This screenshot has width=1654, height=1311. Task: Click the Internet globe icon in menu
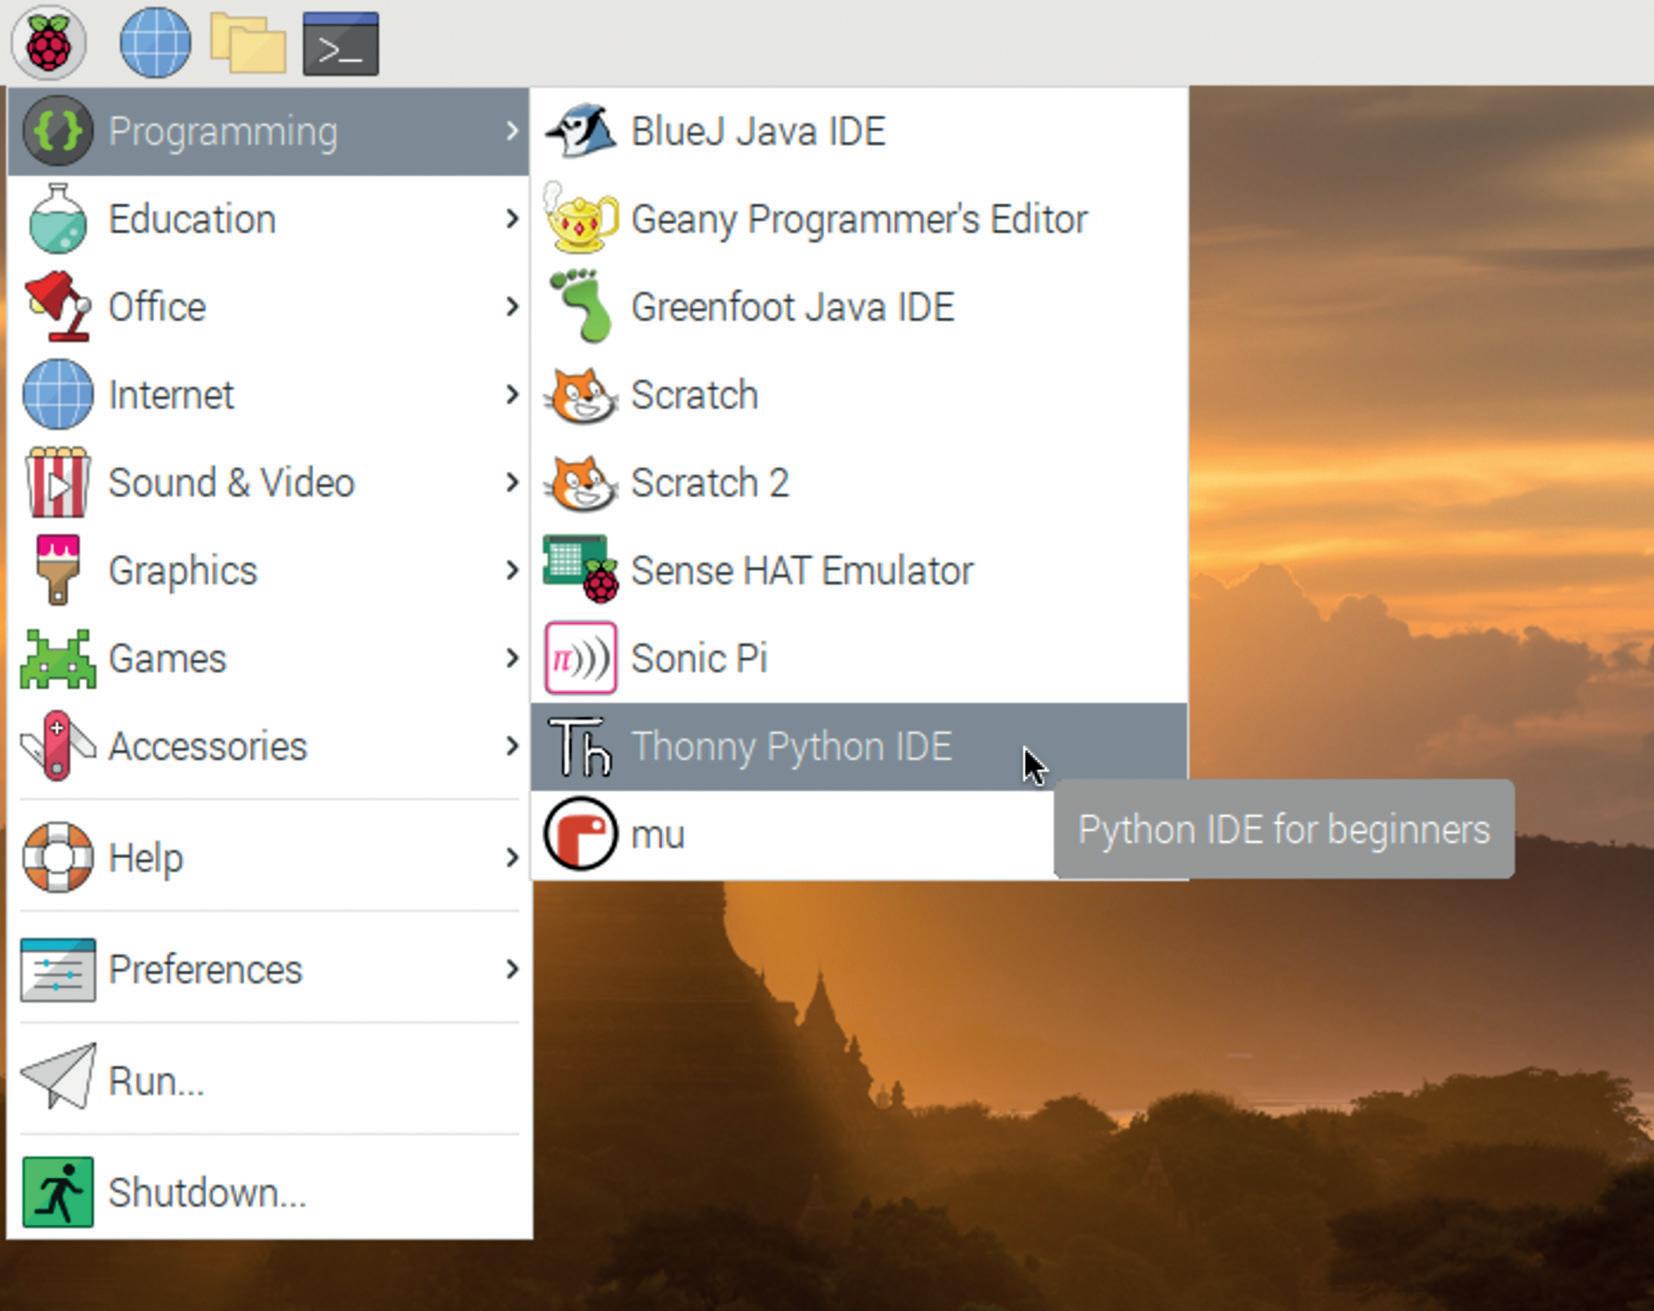click(58, 394)
